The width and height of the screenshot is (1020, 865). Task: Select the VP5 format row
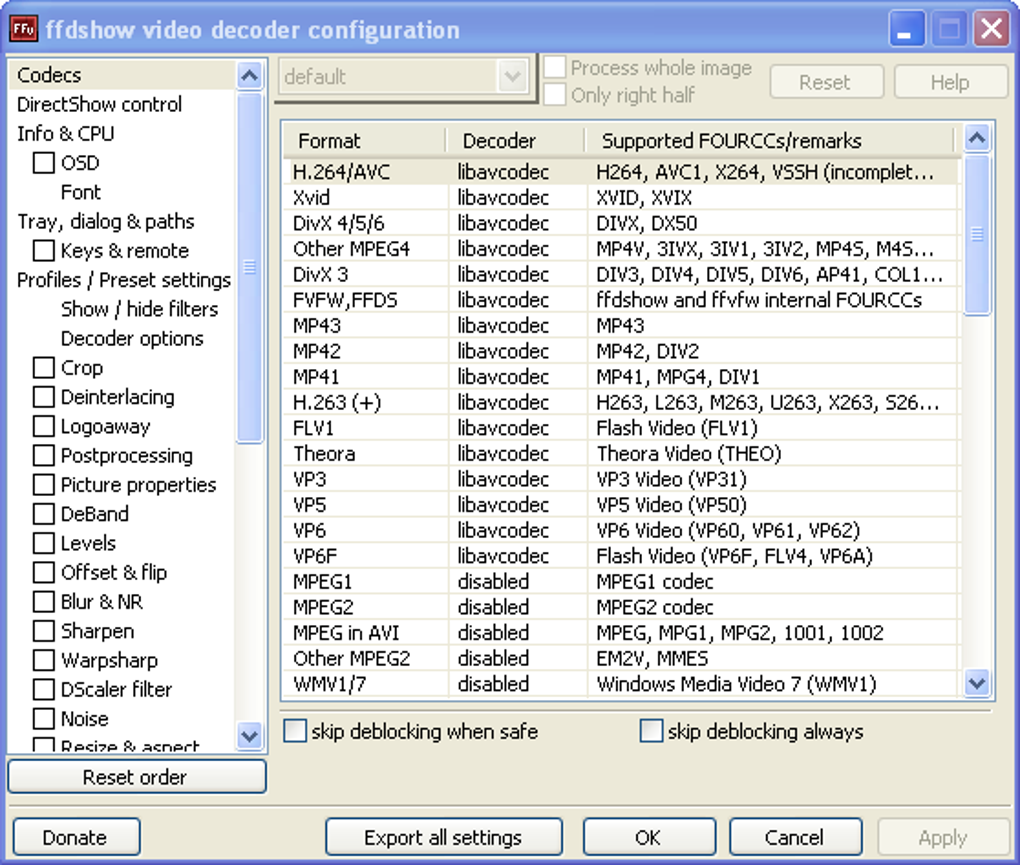pos(621,505)
